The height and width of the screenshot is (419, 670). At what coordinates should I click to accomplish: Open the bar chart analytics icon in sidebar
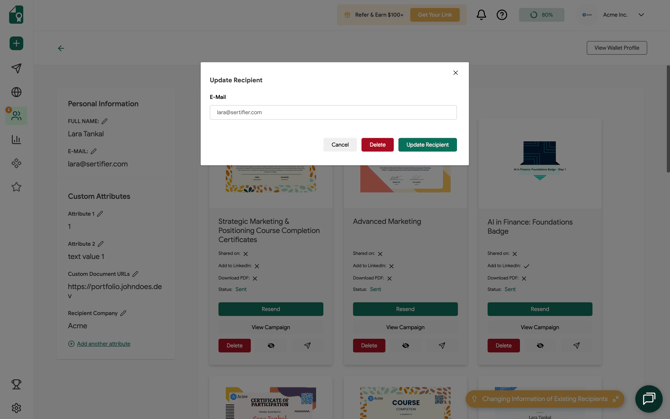pos(16,140)
